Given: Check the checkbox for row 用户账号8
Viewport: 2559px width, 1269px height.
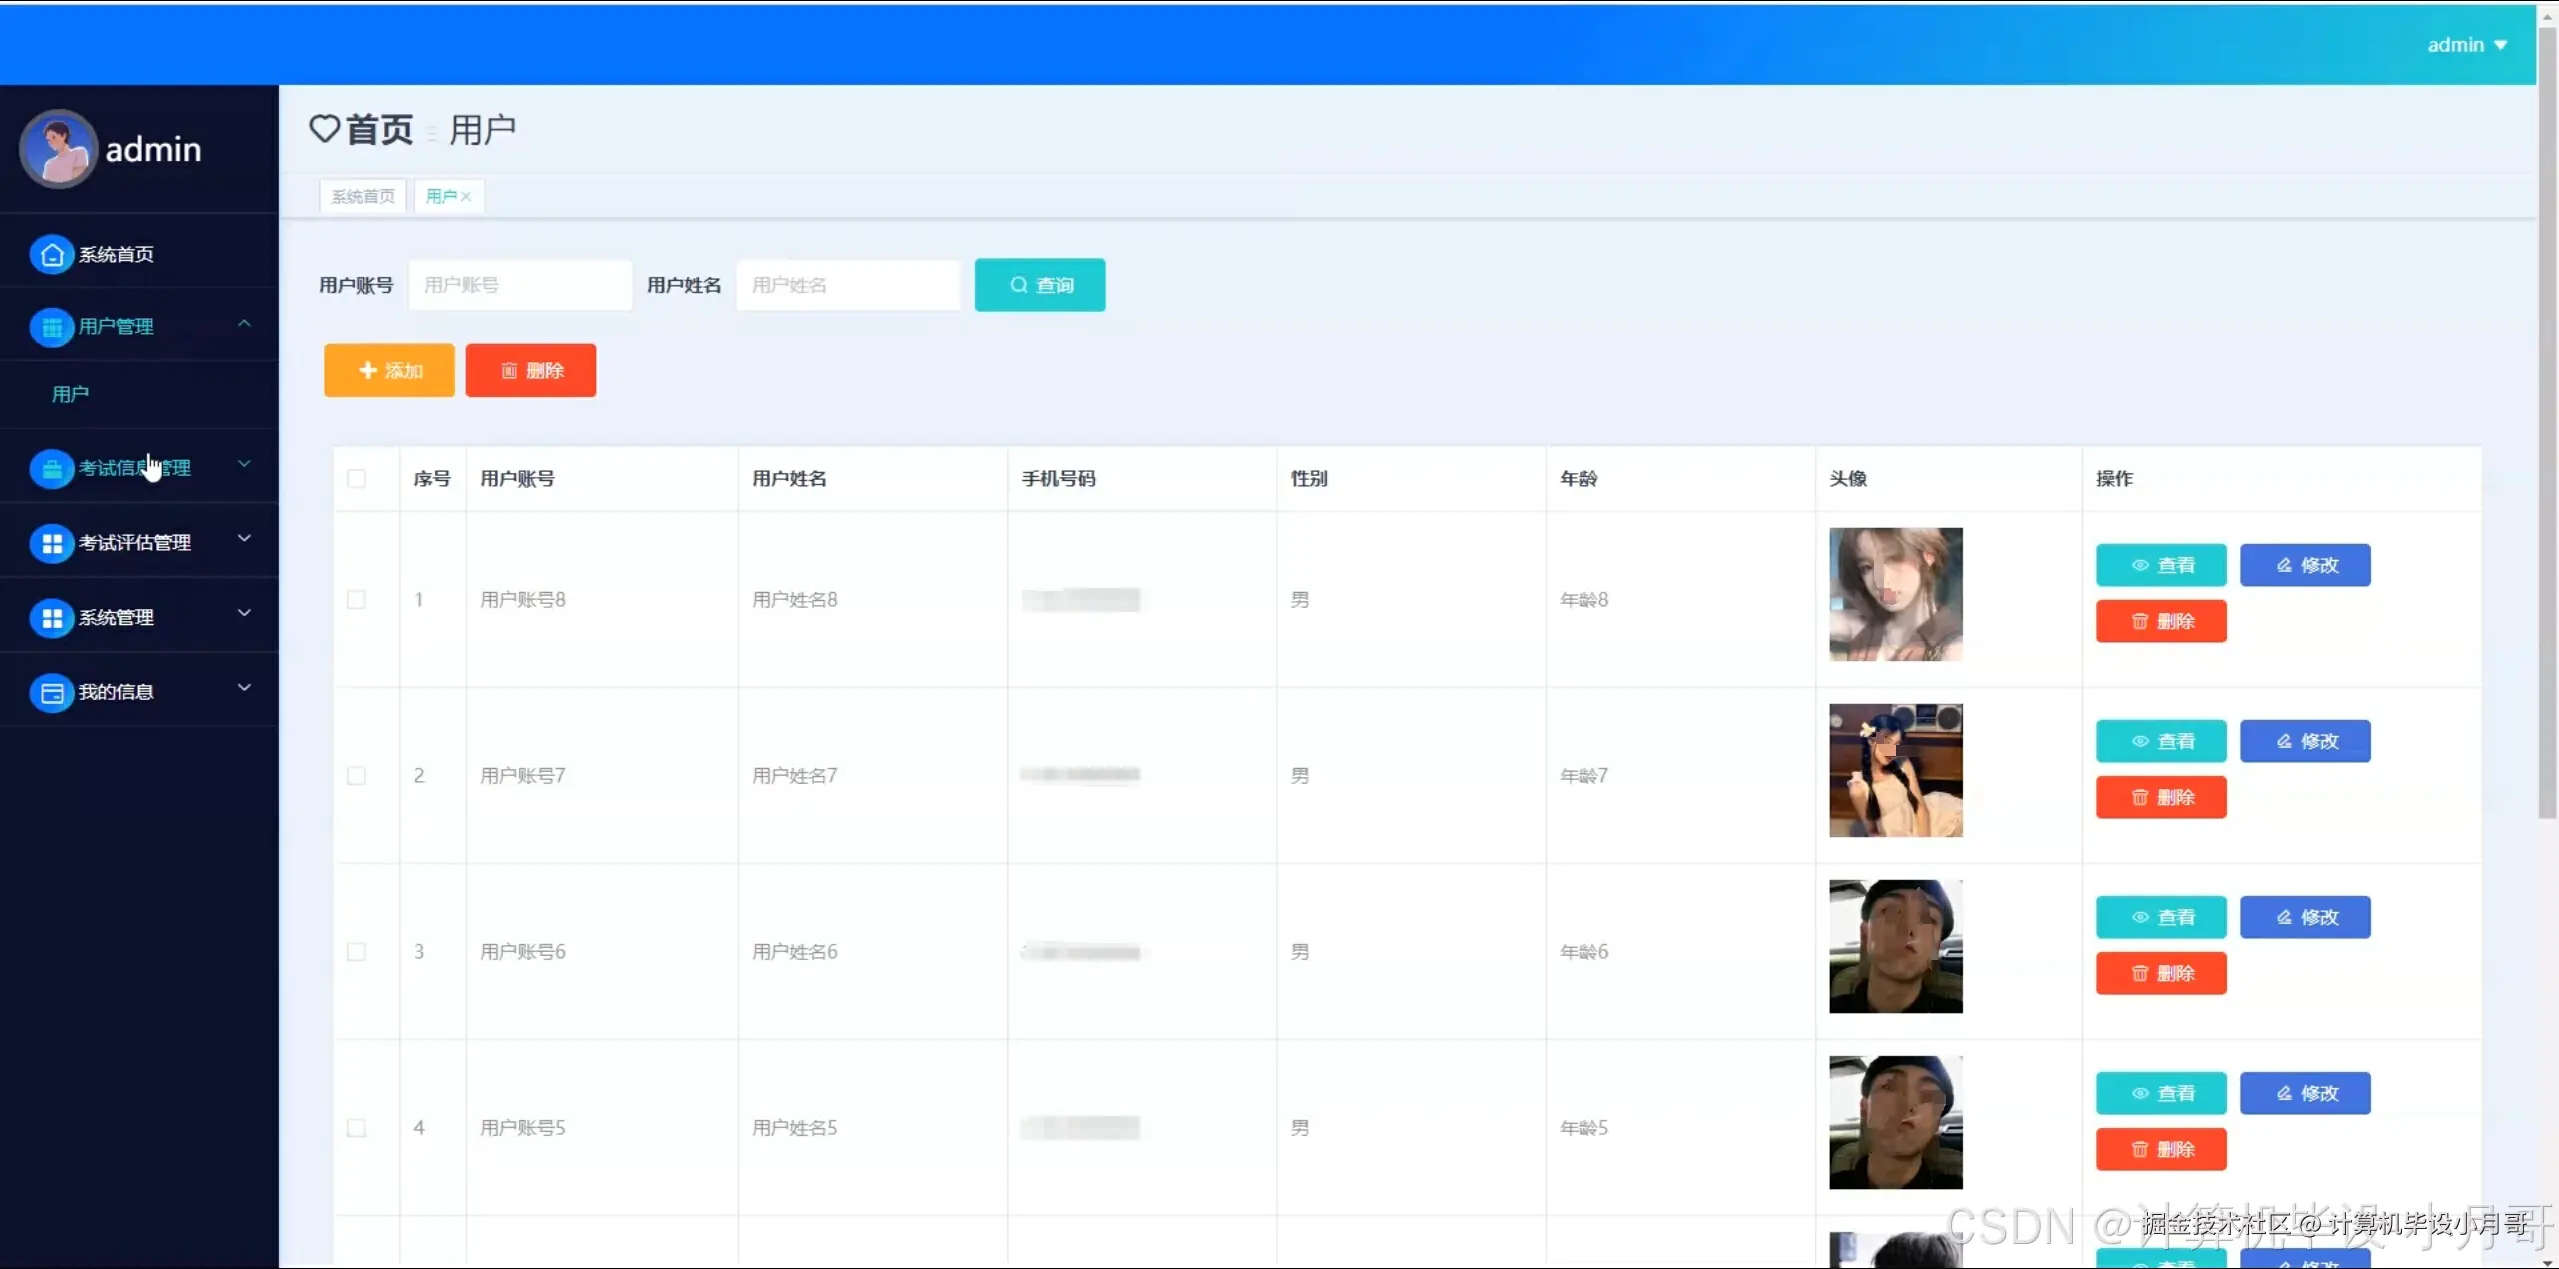Looking at the screenshot, I should click(x=356, y=600).
